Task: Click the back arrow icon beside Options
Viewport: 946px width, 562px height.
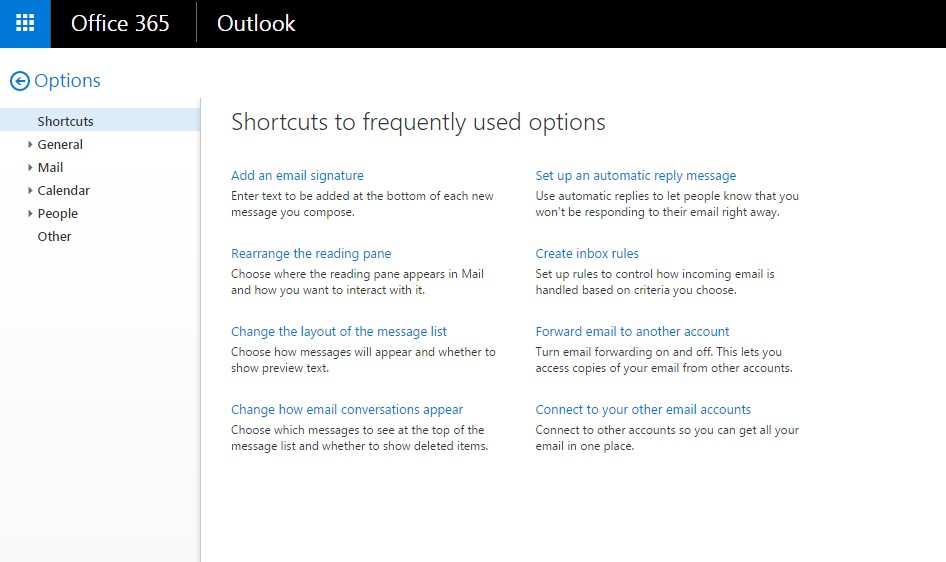Action: coord(20,81)
